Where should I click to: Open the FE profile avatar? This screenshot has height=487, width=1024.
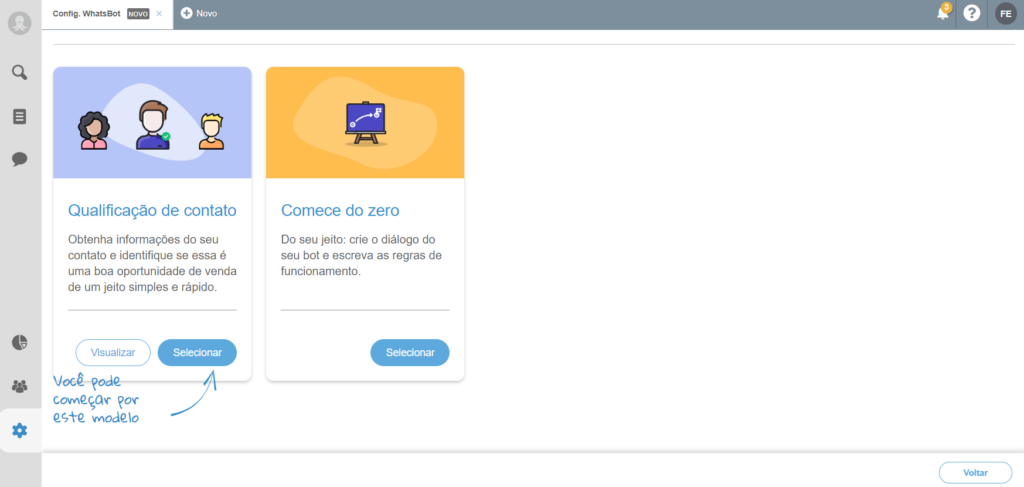1006,13
